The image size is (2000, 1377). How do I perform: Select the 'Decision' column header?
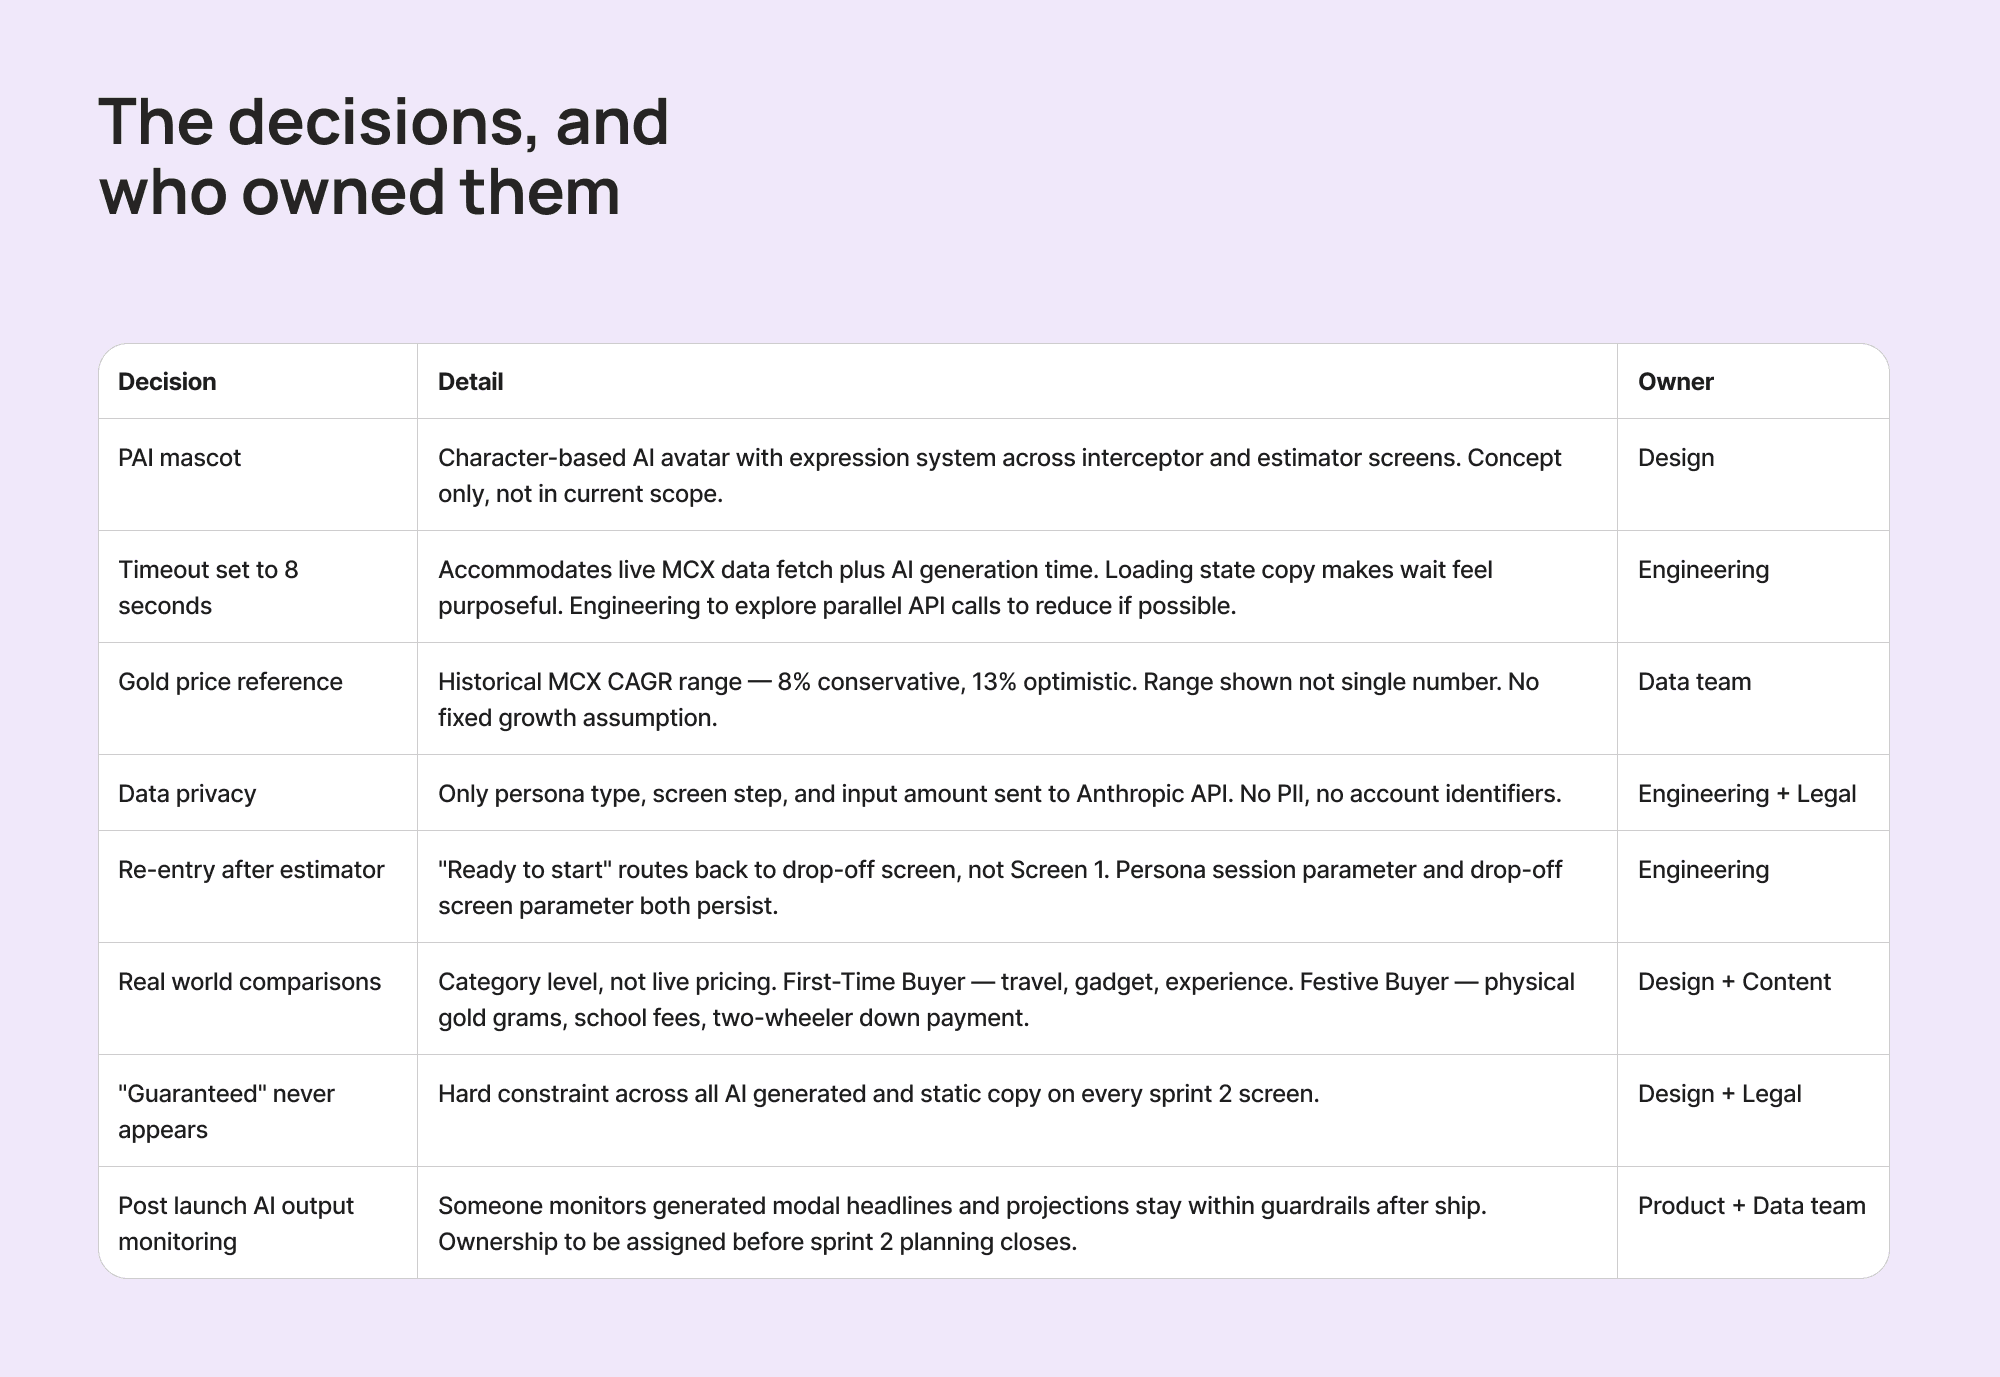(167, 382)
